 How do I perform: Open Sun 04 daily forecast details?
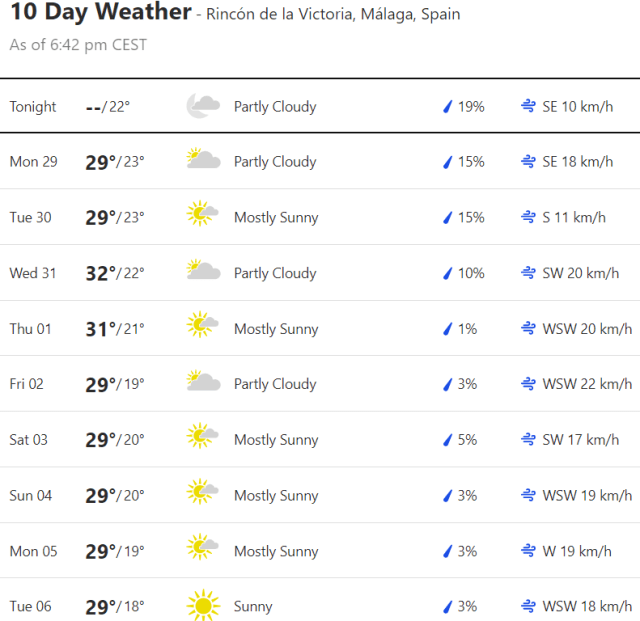click(31, 495)
